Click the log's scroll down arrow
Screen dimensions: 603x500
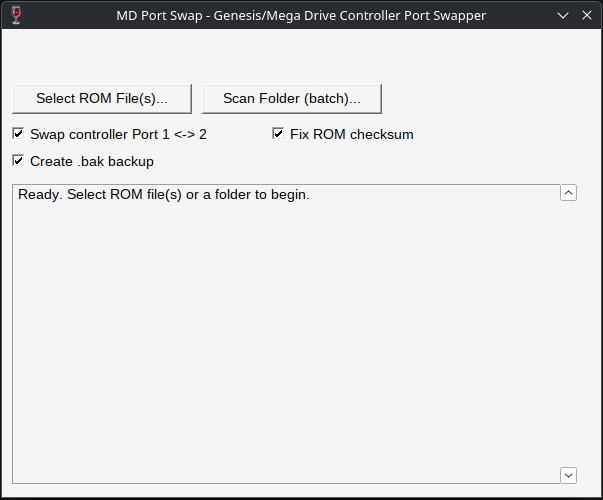coord(568,476)
